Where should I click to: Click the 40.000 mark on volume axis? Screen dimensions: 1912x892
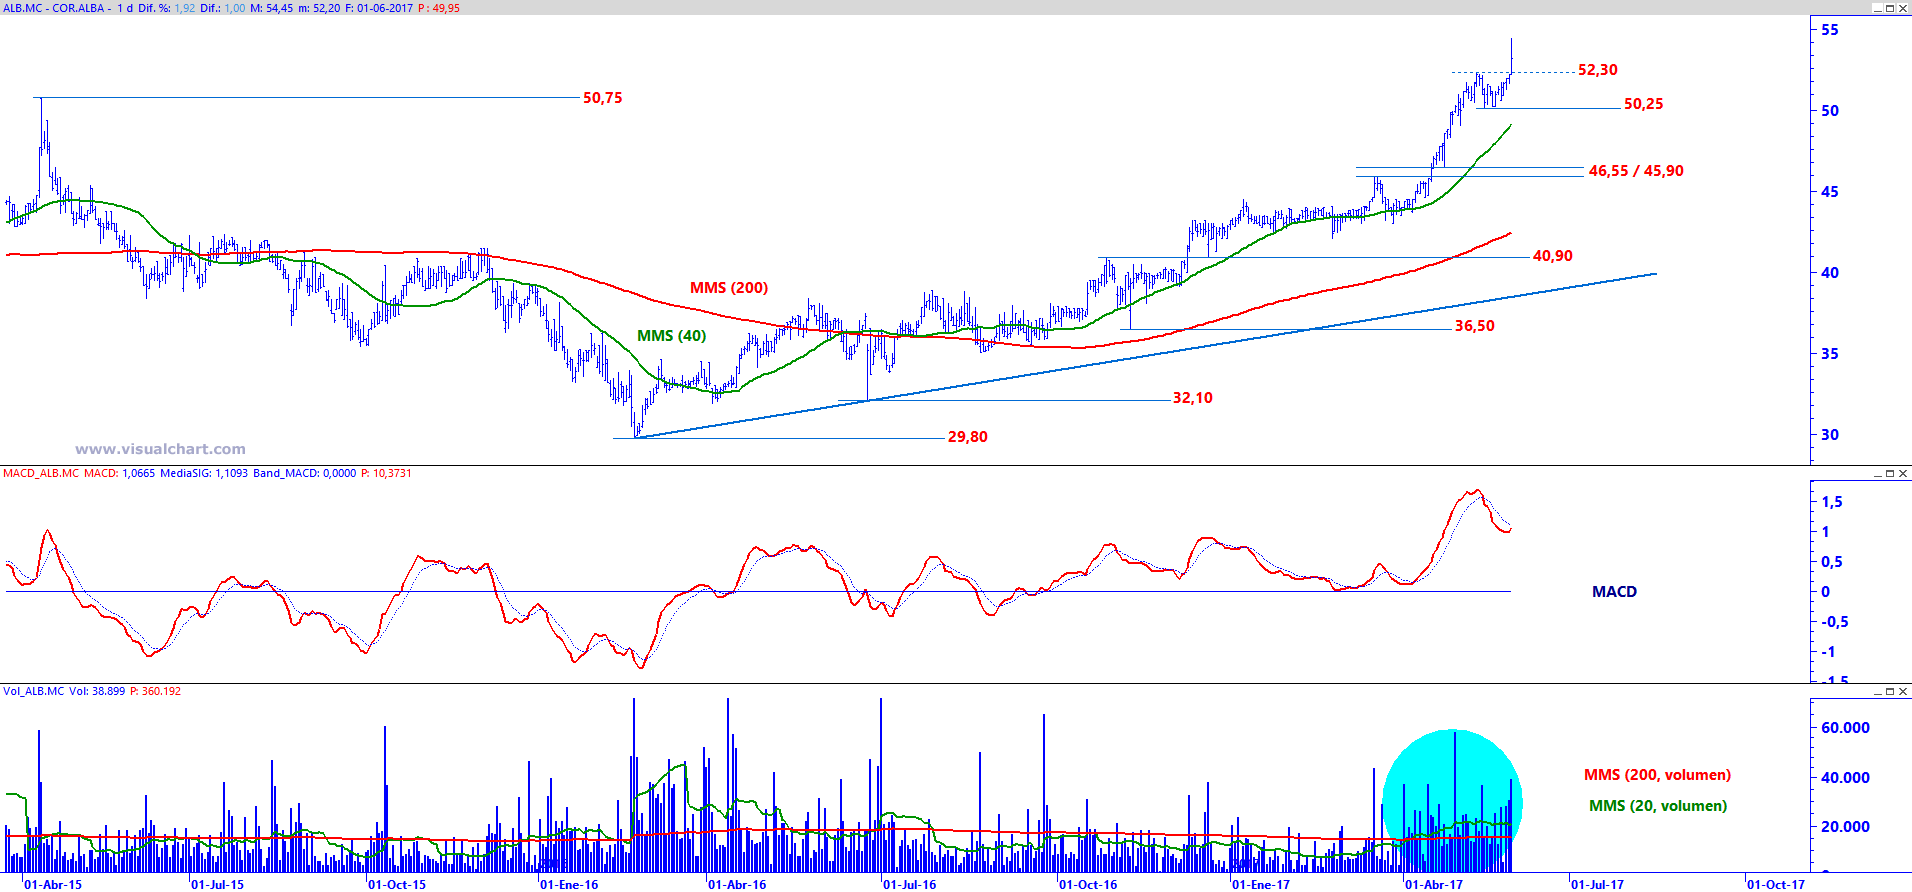tap(1846, 778)
